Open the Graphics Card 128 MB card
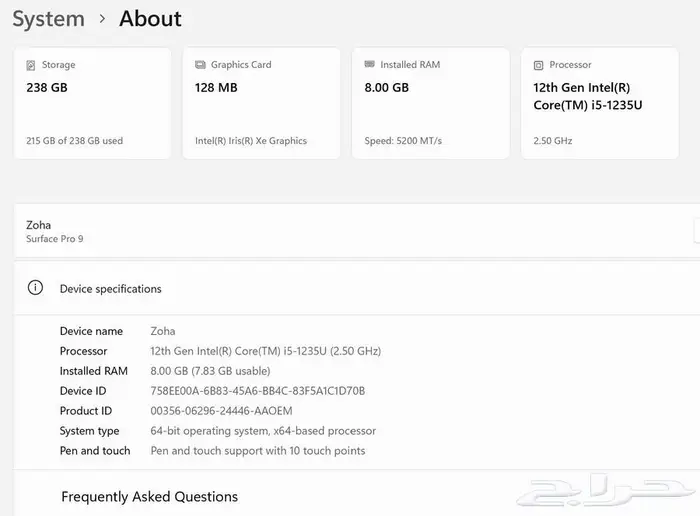 [x=261, y=103]
